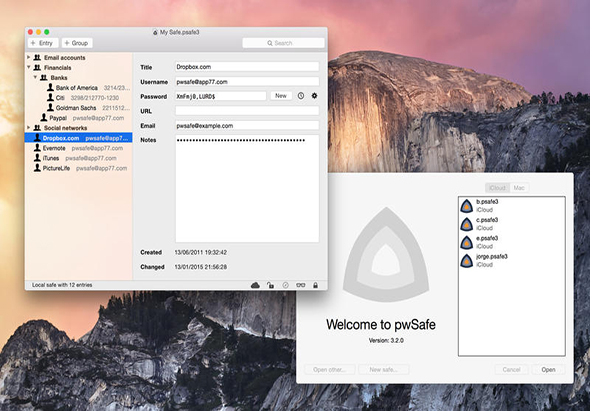Generate a New password
Viewport: 590px width, 411px height.
click(x=281, y=96)
